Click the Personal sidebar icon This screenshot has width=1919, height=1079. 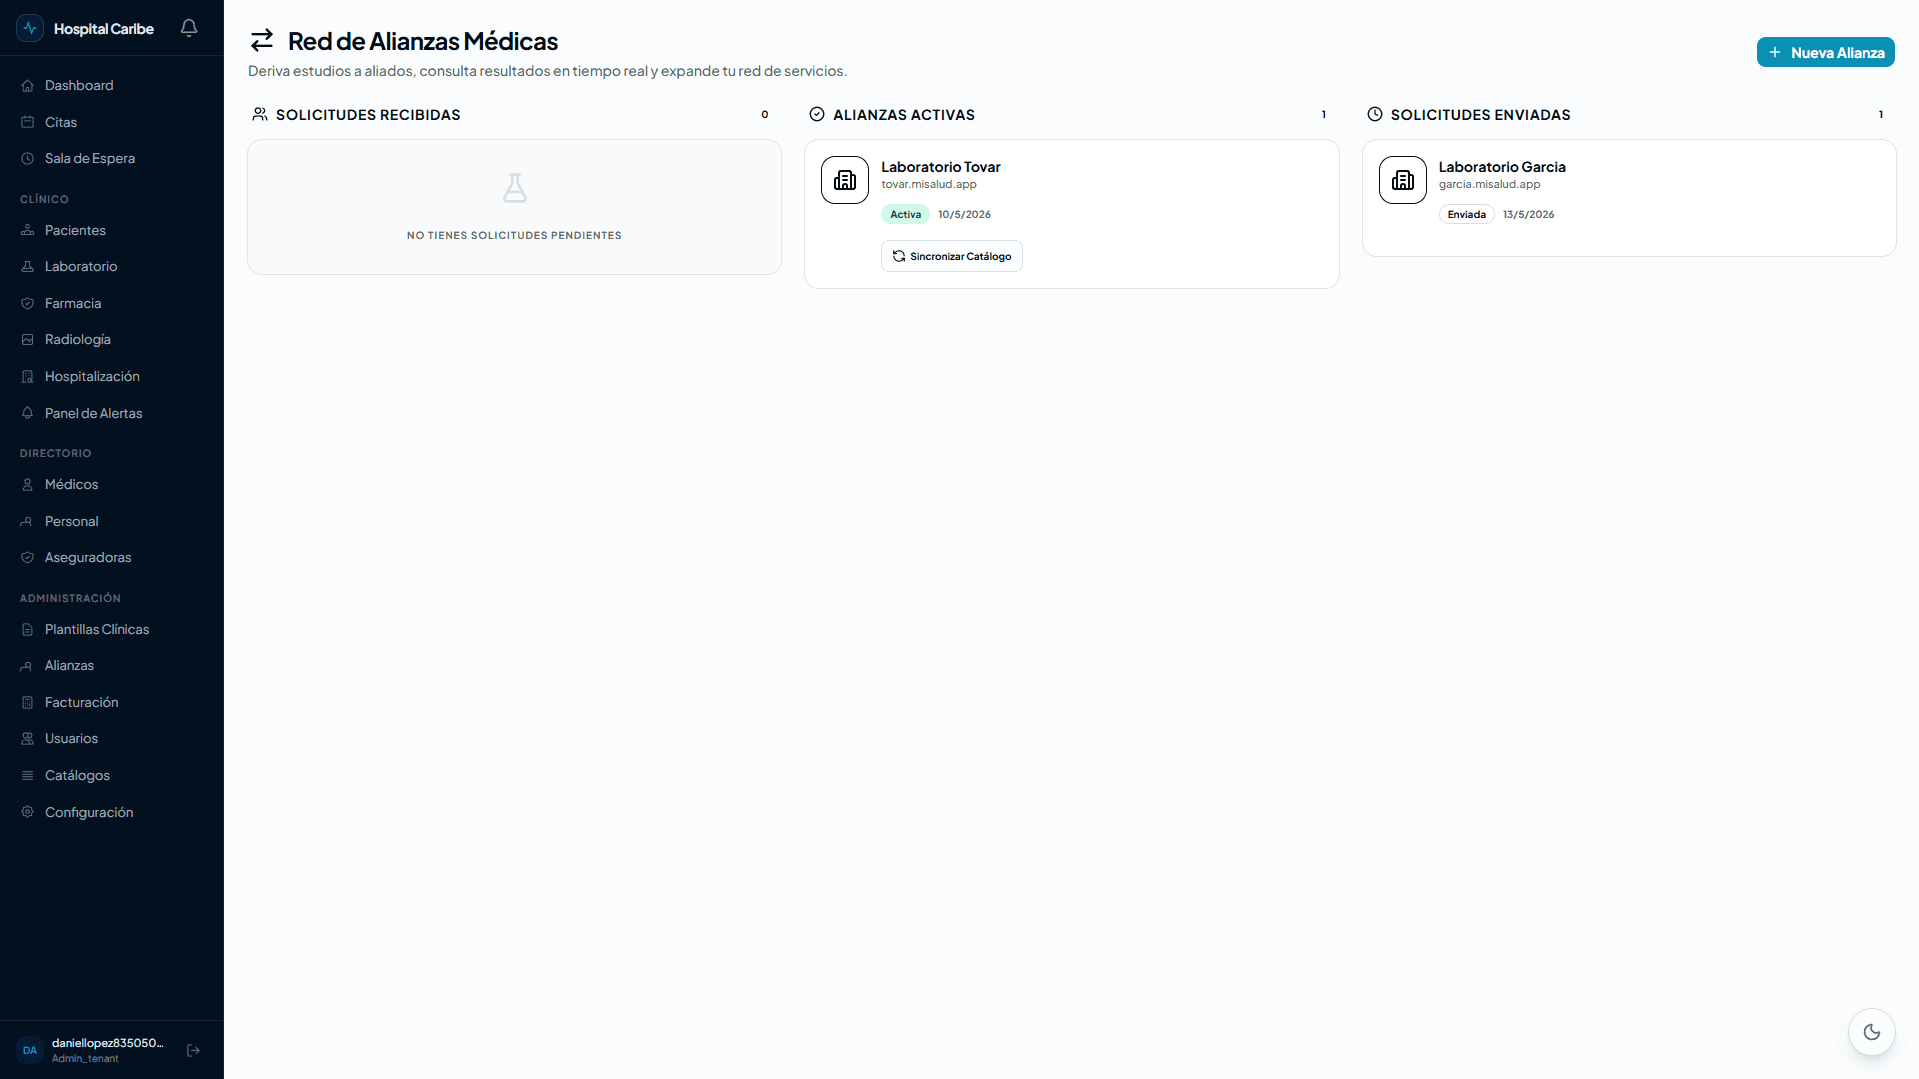(28, 521)
